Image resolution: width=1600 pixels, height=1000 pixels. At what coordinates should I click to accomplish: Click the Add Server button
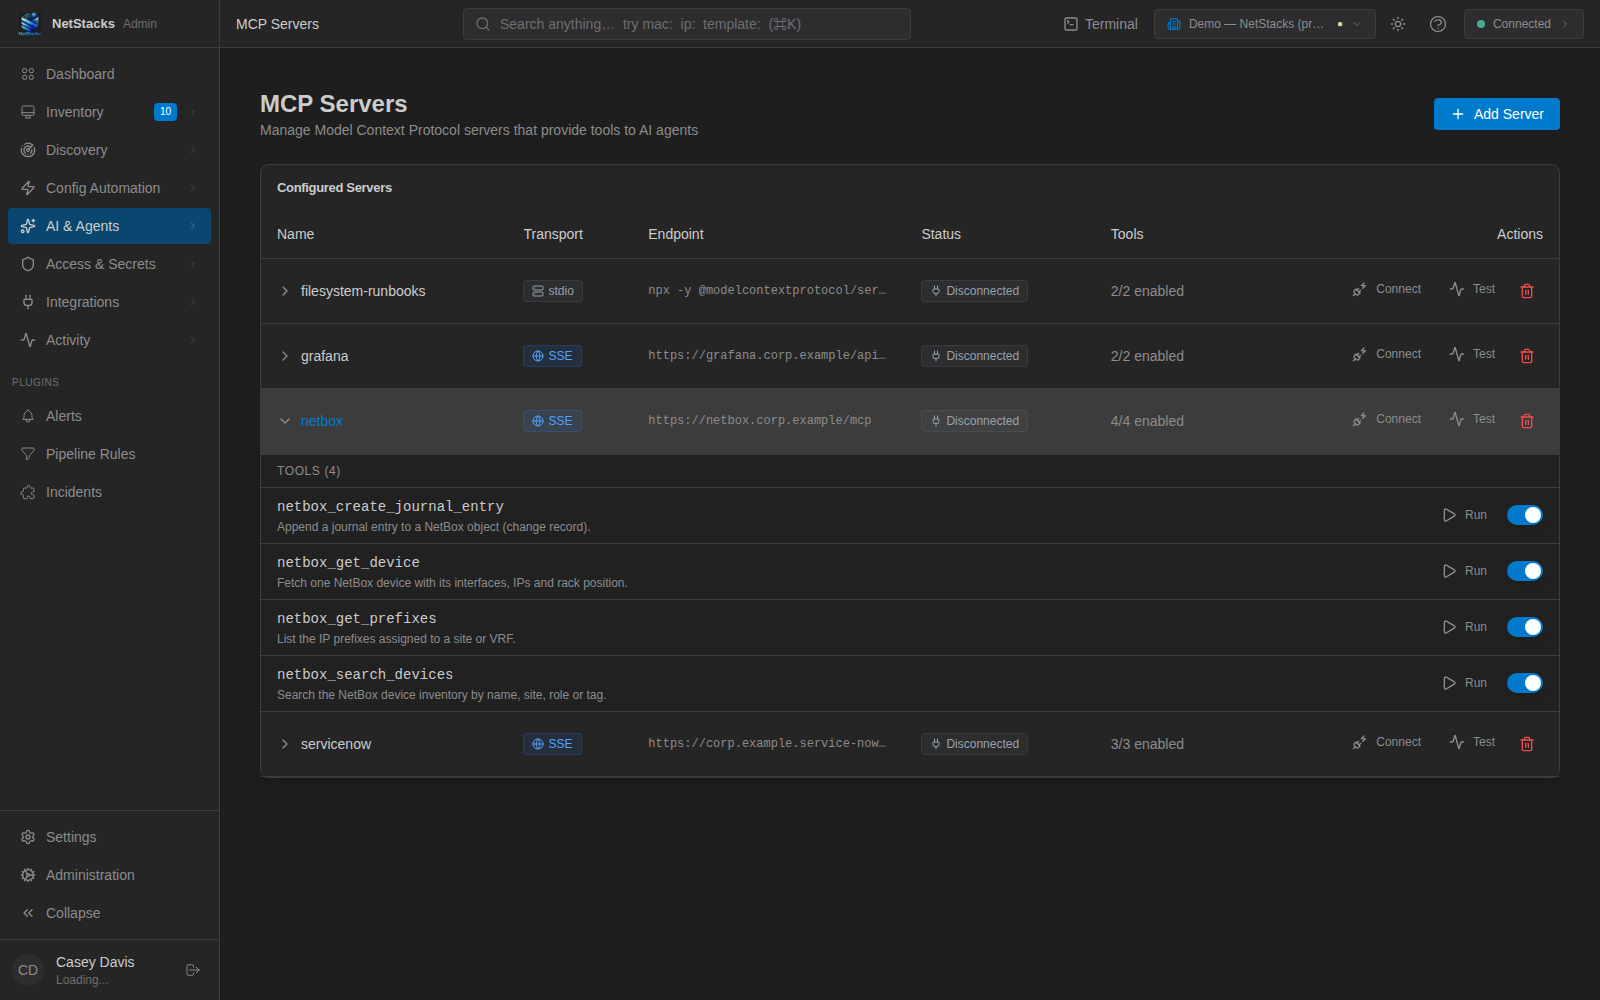click(1496, 114)
